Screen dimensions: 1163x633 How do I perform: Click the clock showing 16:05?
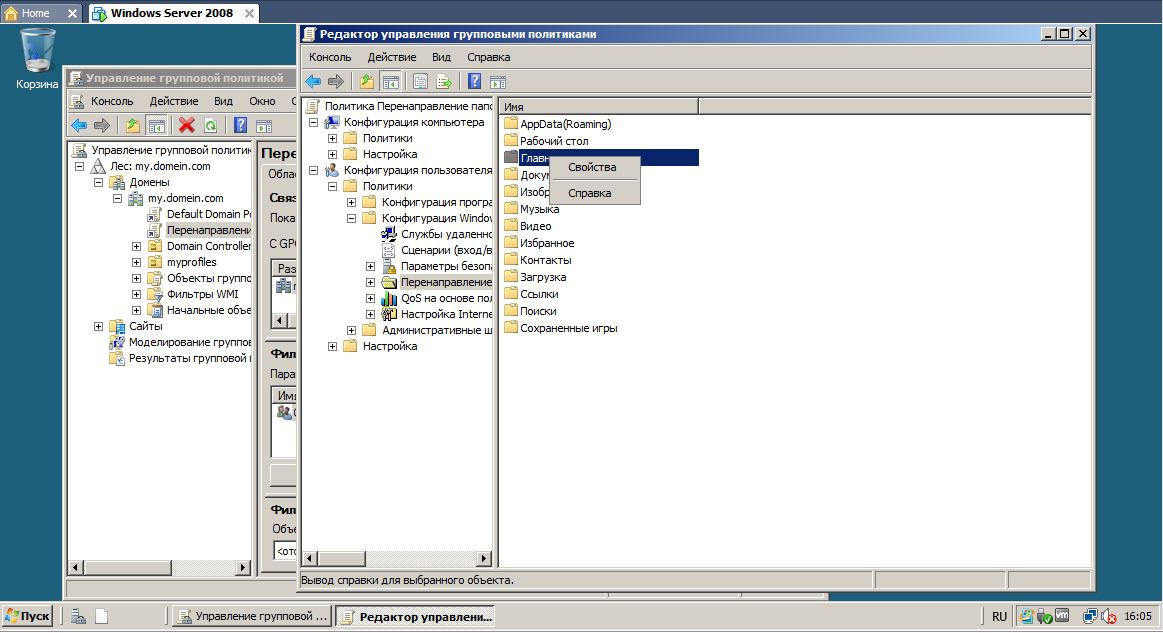(1138, 616)
